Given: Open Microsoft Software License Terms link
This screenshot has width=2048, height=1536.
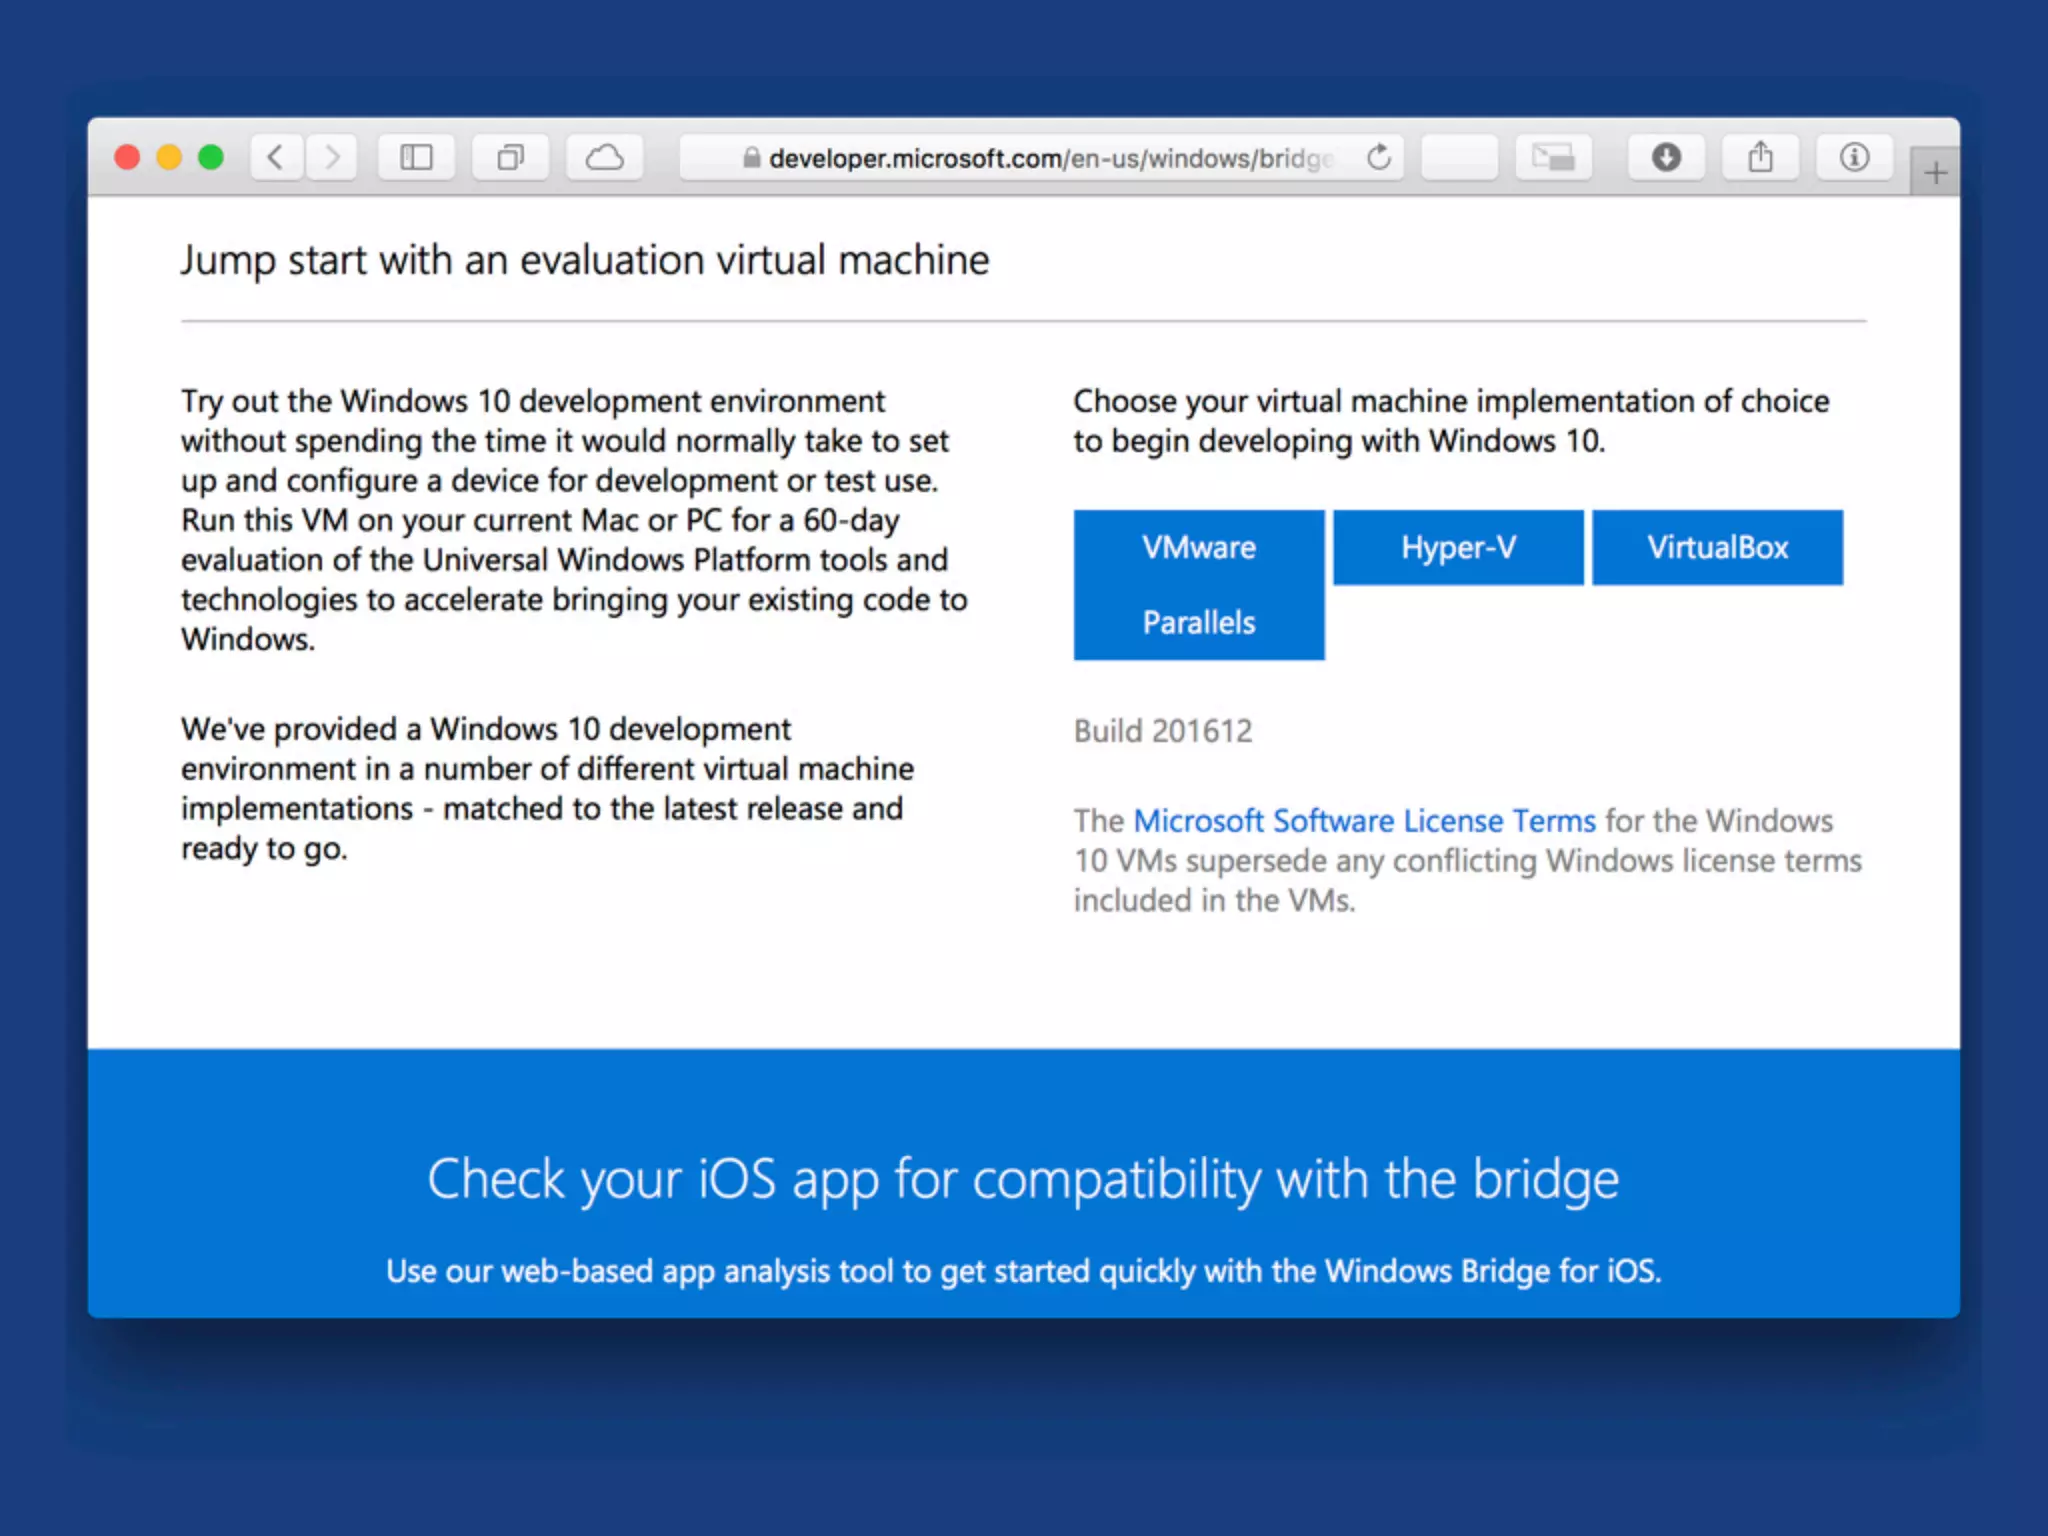Looking at the screenshot, I should point(1364,821).
